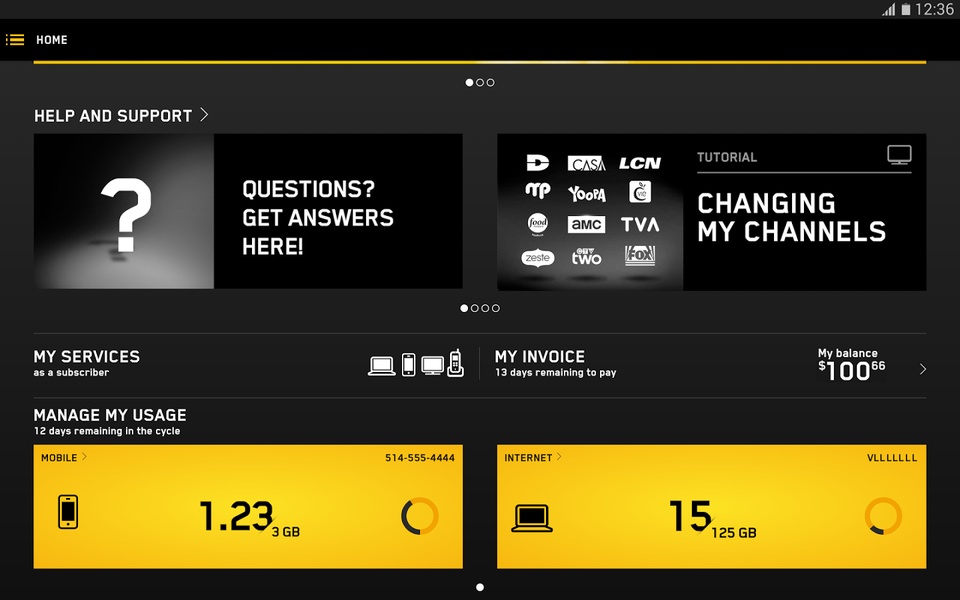
Task: Tap the smartphone icon in My Services
Action: tap(408, 364)
